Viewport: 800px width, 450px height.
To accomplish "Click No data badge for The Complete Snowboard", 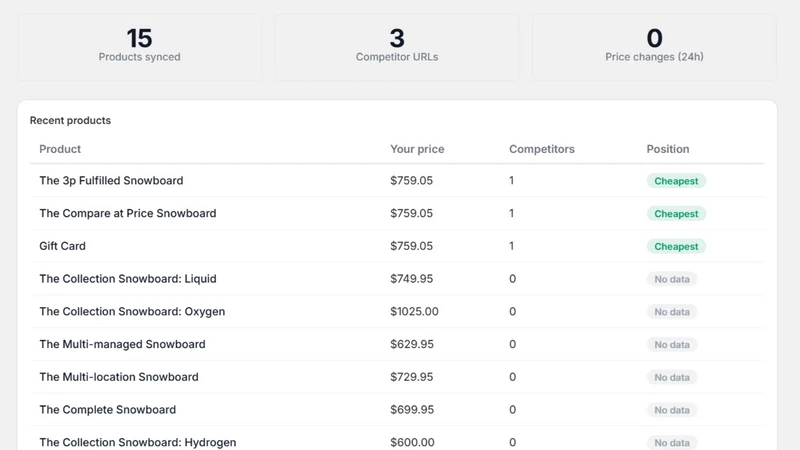I will point(672,410).
